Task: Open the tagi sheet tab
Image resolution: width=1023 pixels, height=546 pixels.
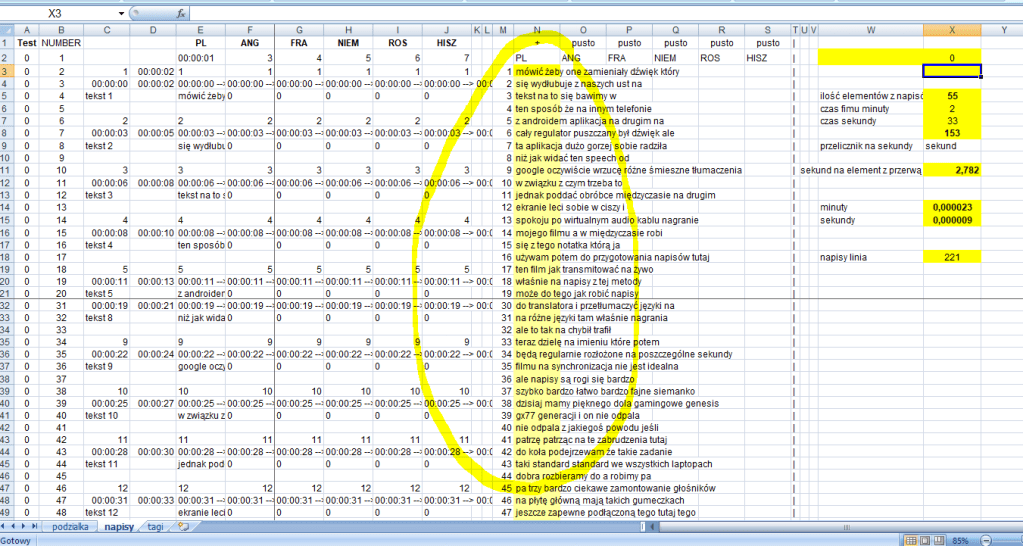Action: [155, 526]
